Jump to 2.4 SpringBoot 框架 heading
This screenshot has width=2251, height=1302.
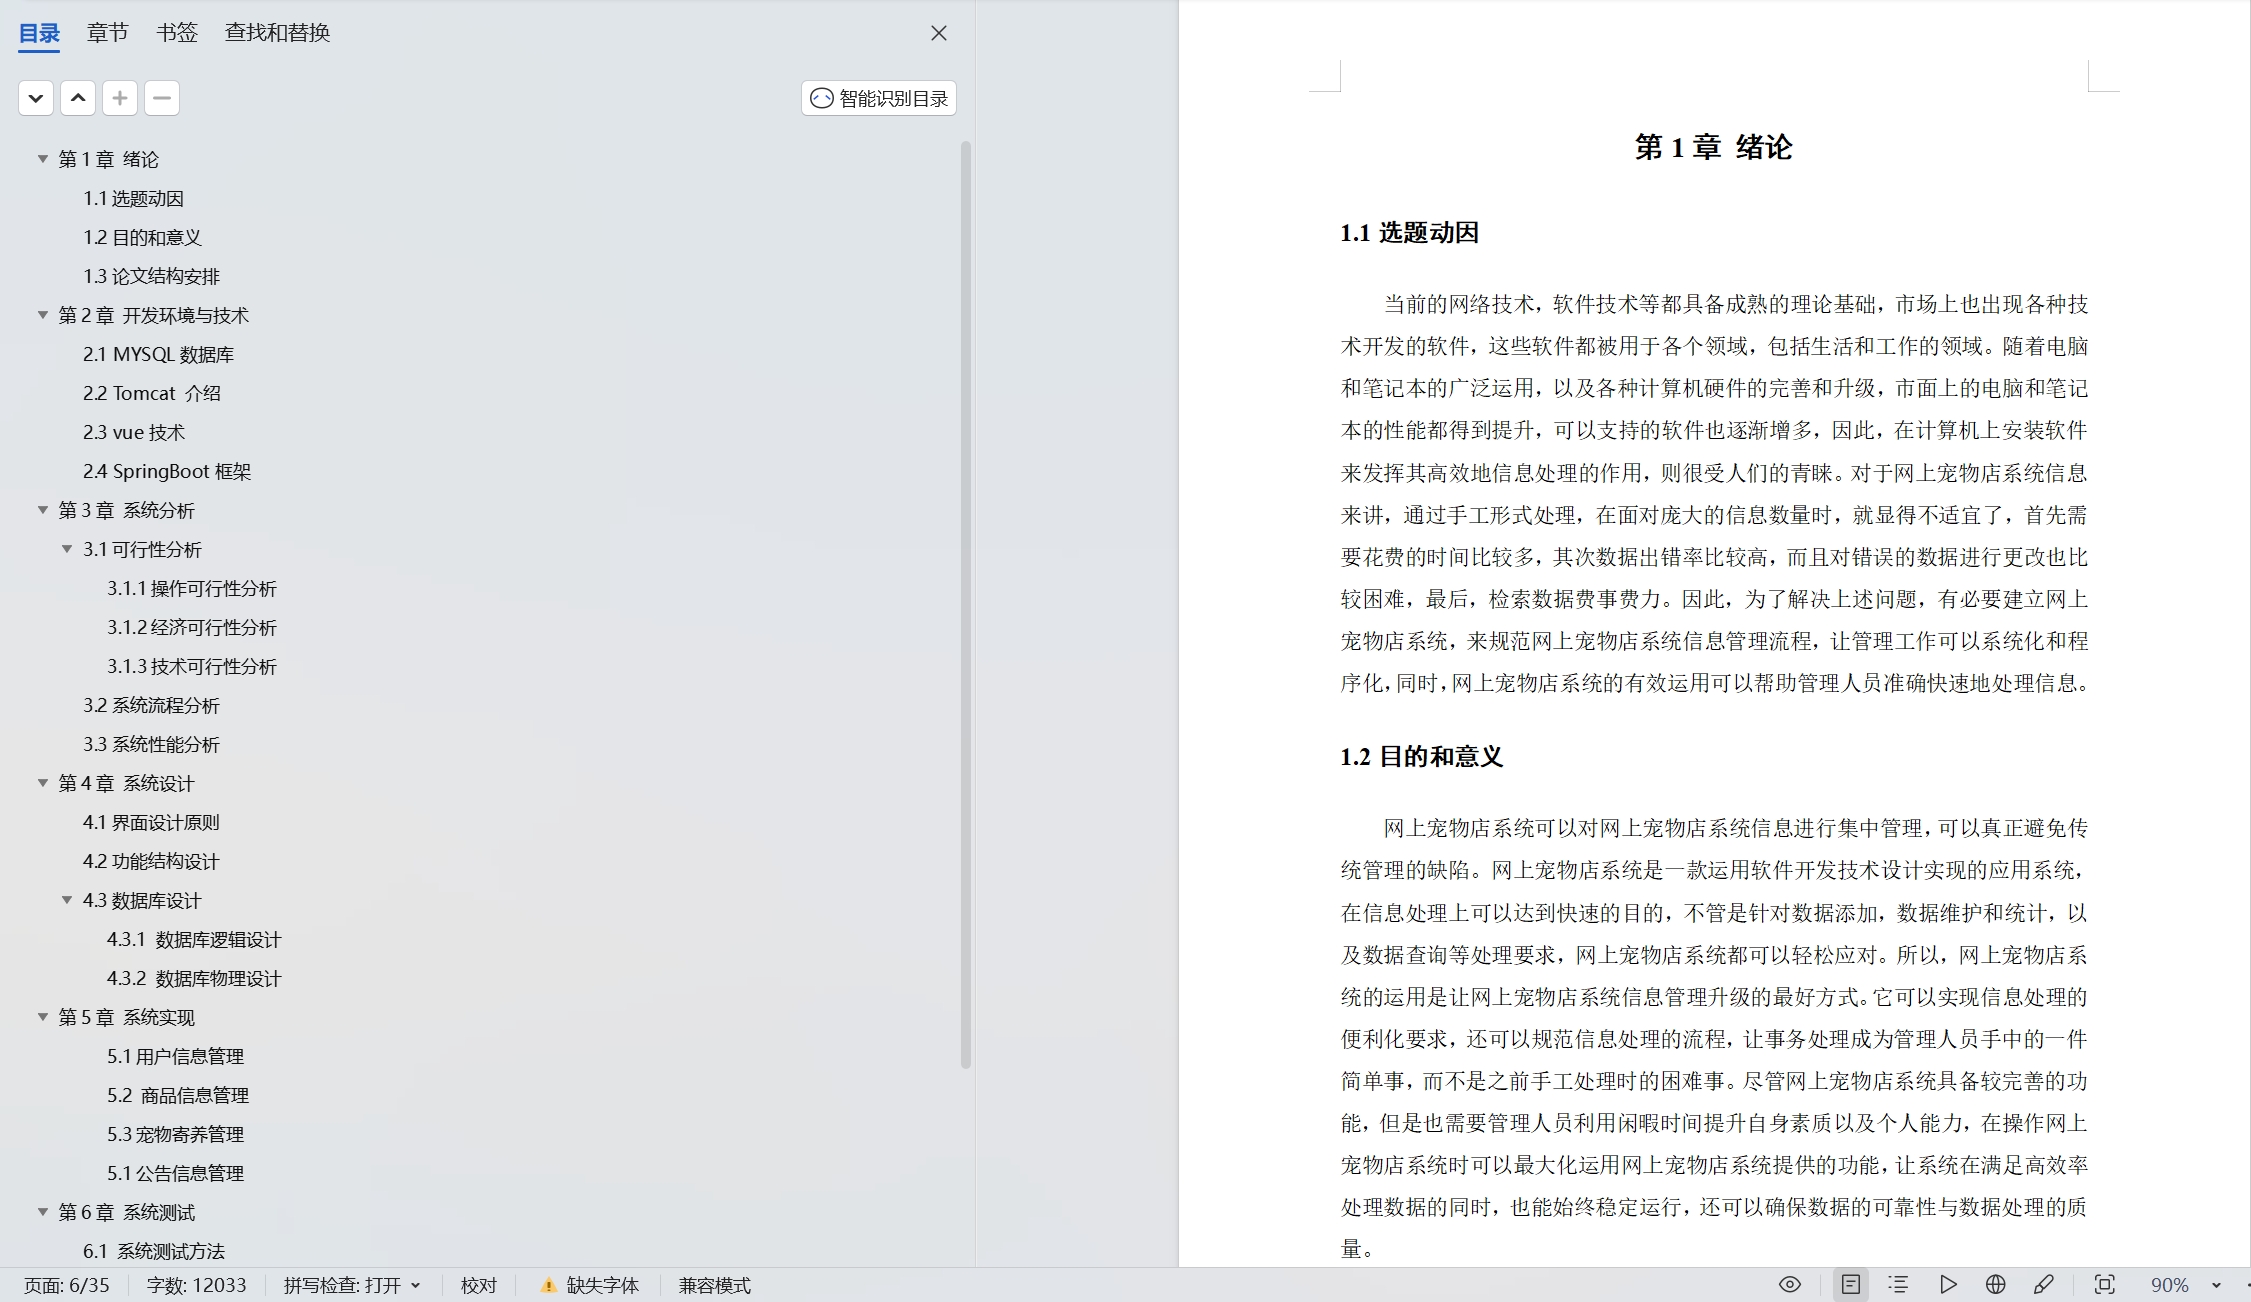tap(167, 472)
